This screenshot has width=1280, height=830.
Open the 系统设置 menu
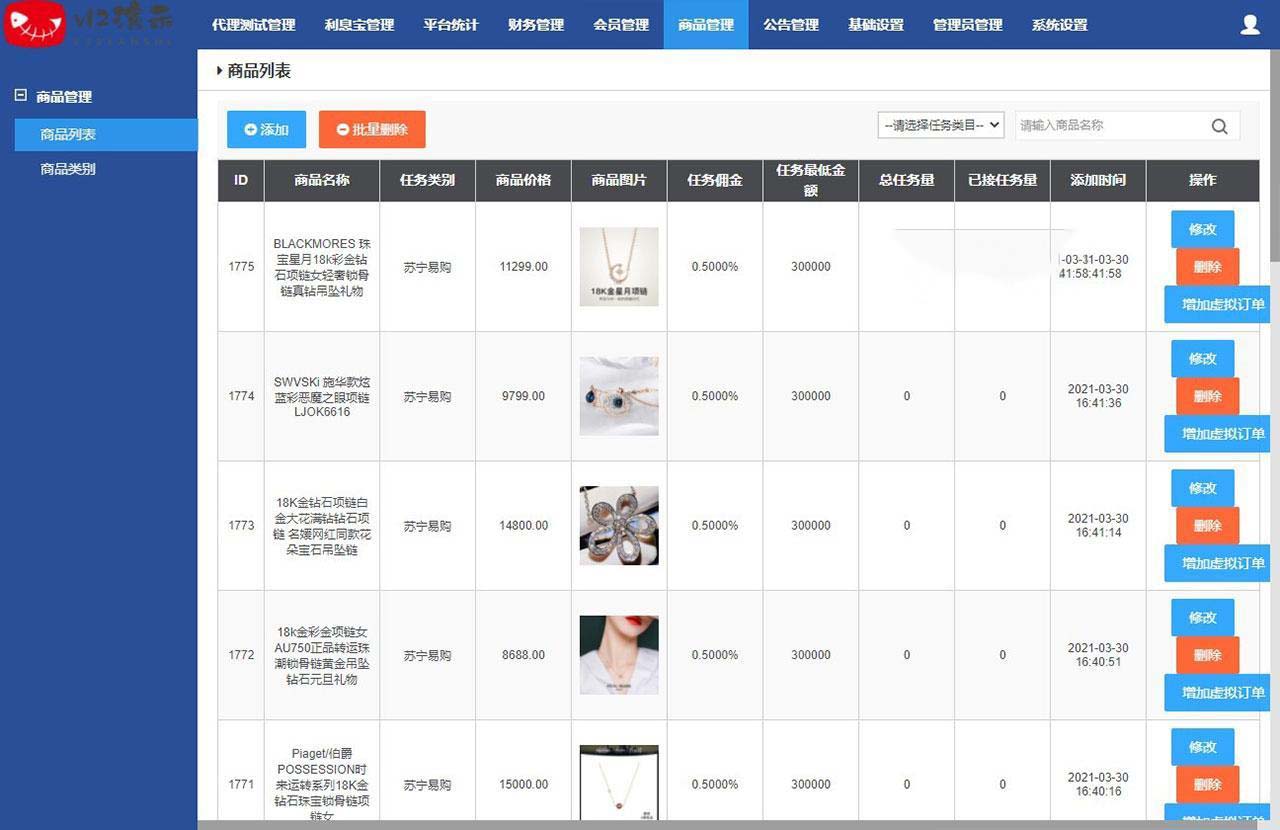[1059, 25]
